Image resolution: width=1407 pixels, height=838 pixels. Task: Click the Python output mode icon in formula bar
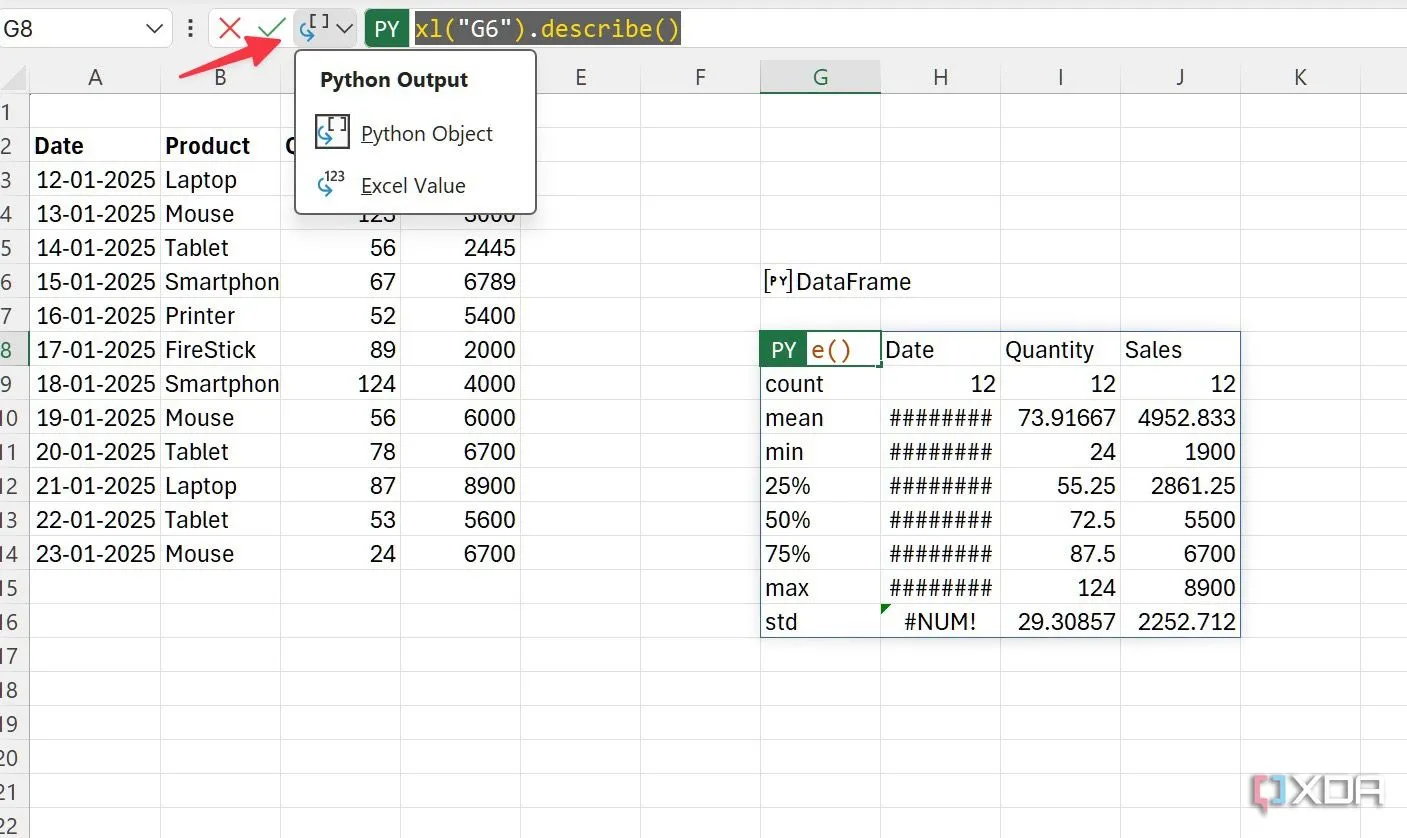tap(314, 29)
